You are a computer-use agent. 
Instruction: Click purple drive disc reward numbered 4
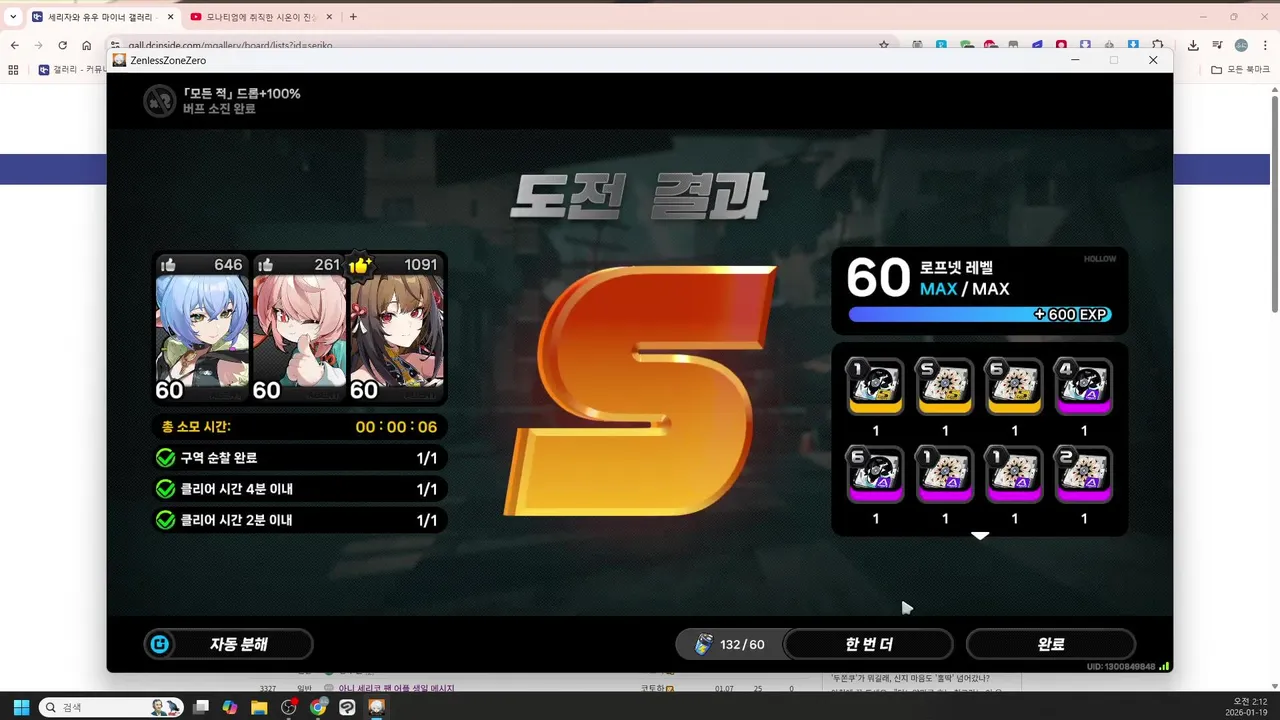point(1084,386)
